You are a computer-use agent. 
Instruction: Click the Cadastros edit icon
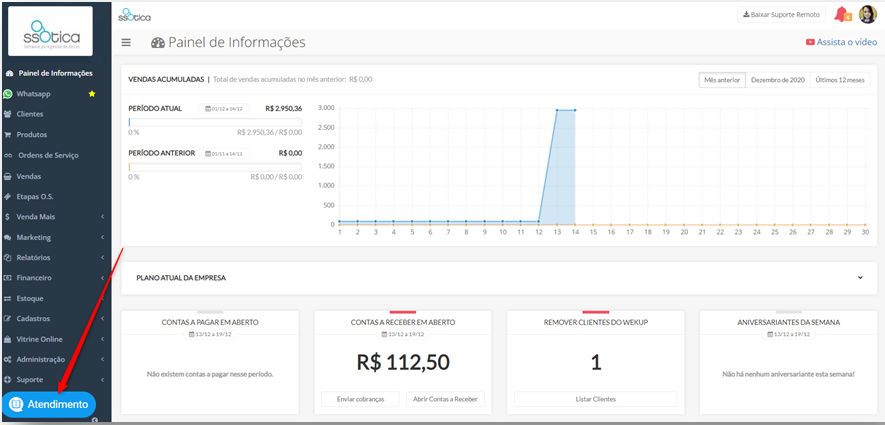(8, 319)
